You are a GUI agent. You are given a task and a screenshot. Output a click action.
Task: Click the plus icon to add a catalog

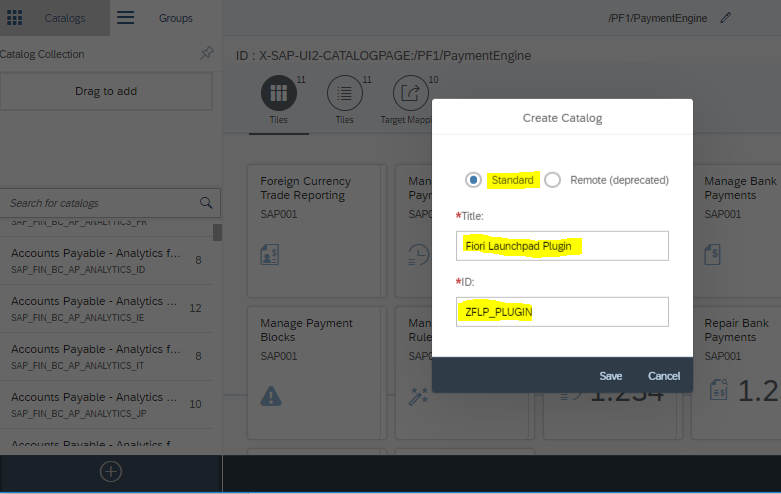pyautogui.click(x=111, y=471)
